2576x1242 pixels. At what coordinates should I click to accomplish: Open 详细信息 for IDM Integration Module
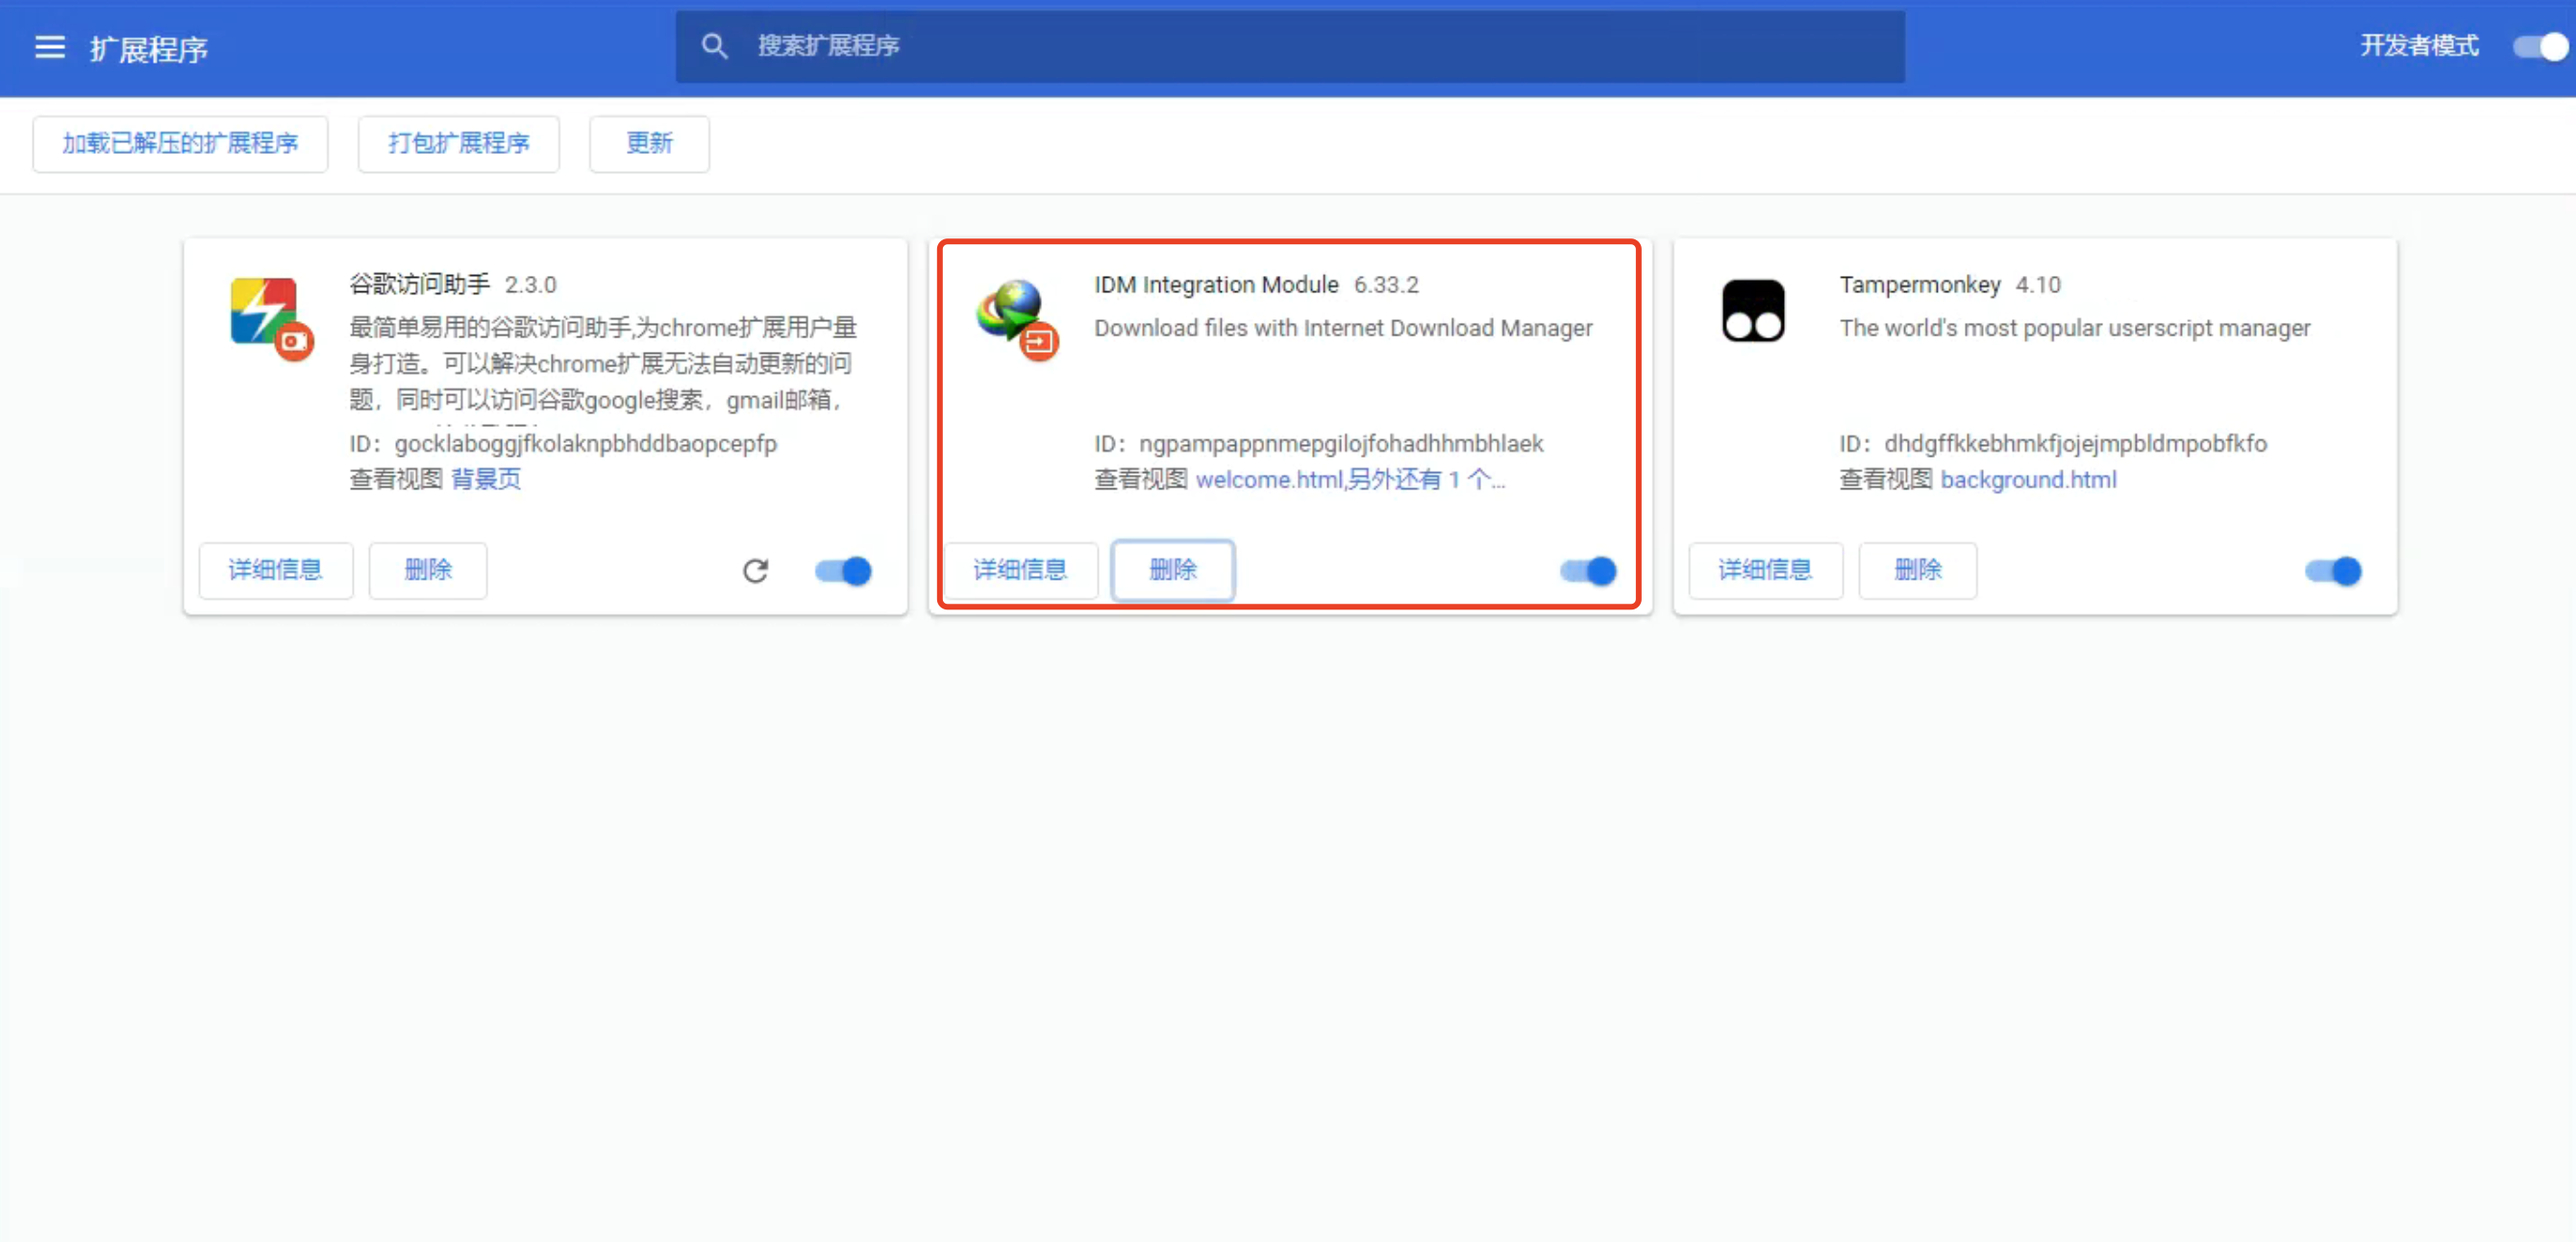pos(1021,570)
